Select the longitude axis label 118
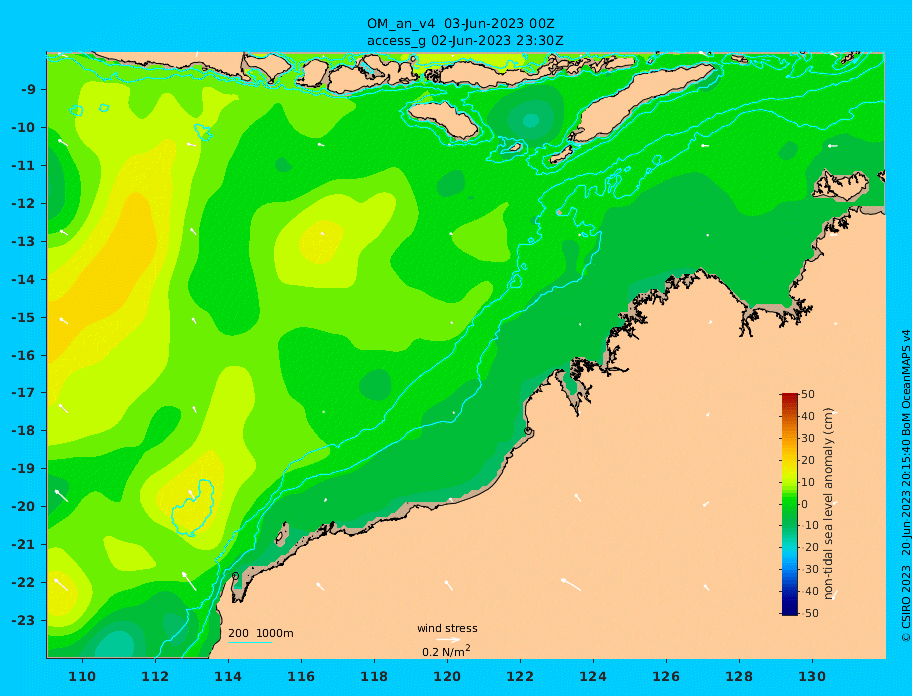Viewport: 912px width, 696px height. 374,676
